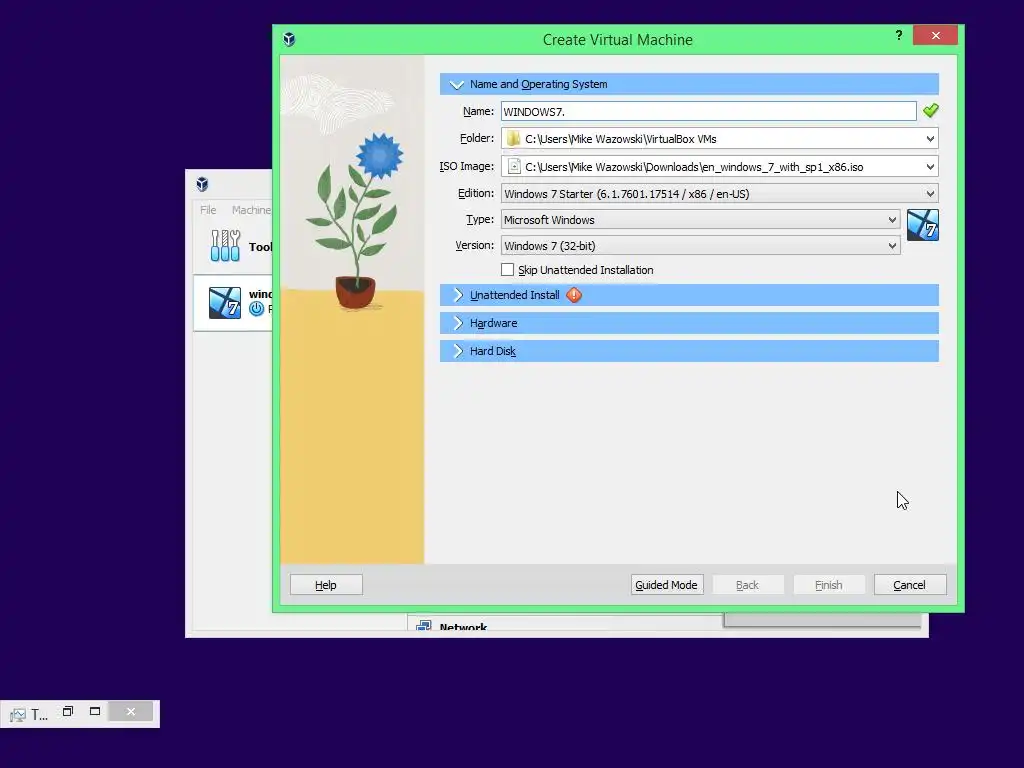Enable Skip Unattended Installation checkbox
The height and width of the screenshot is (768, 1024).
tap(507, 270)
